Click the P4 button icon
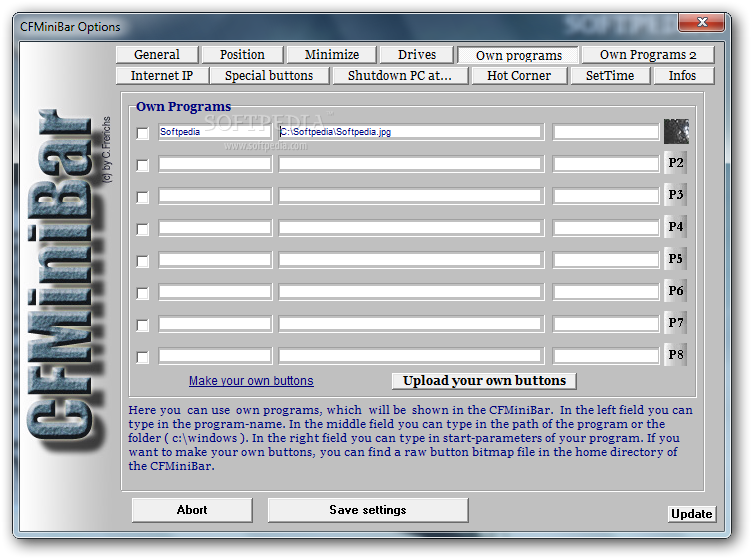Screen dimensions: 752x559 [x=675, y=226]
